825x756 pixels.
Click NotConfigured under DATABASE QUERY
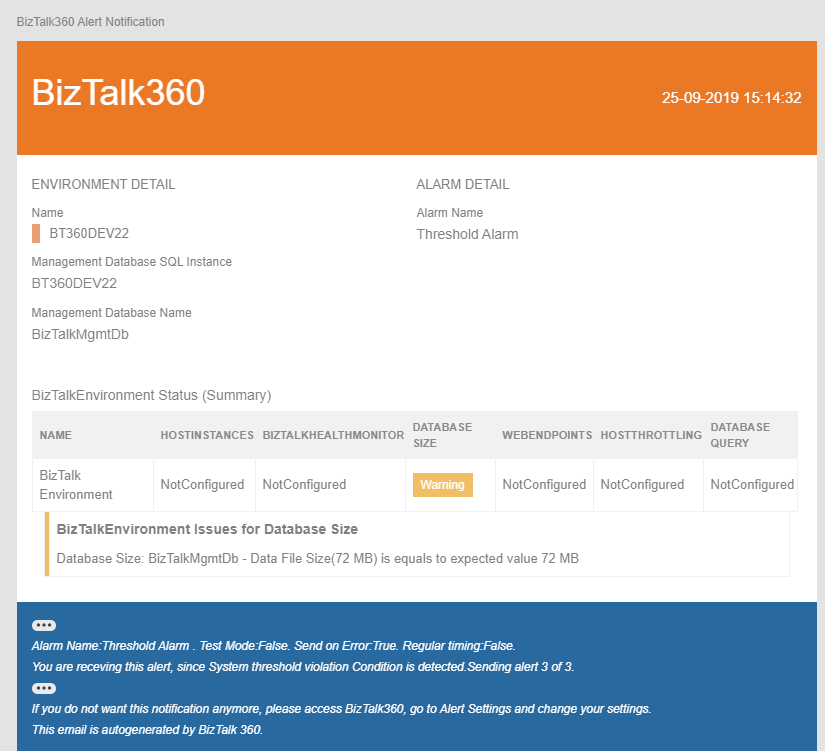pos(752,485)
